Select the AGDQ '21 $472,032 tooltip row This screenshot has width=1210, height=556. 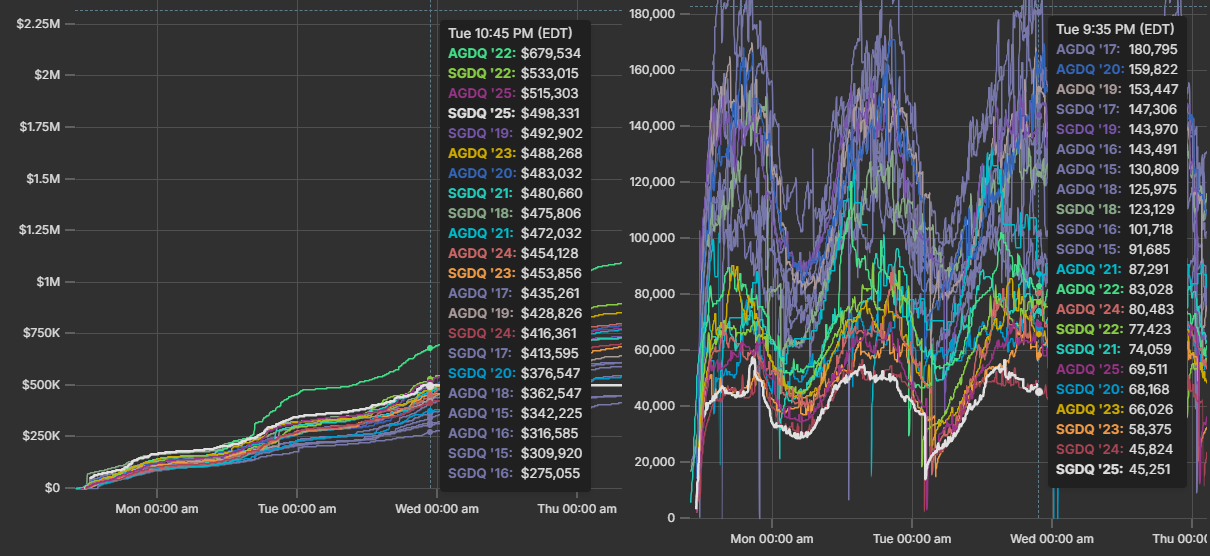(514, 233)
